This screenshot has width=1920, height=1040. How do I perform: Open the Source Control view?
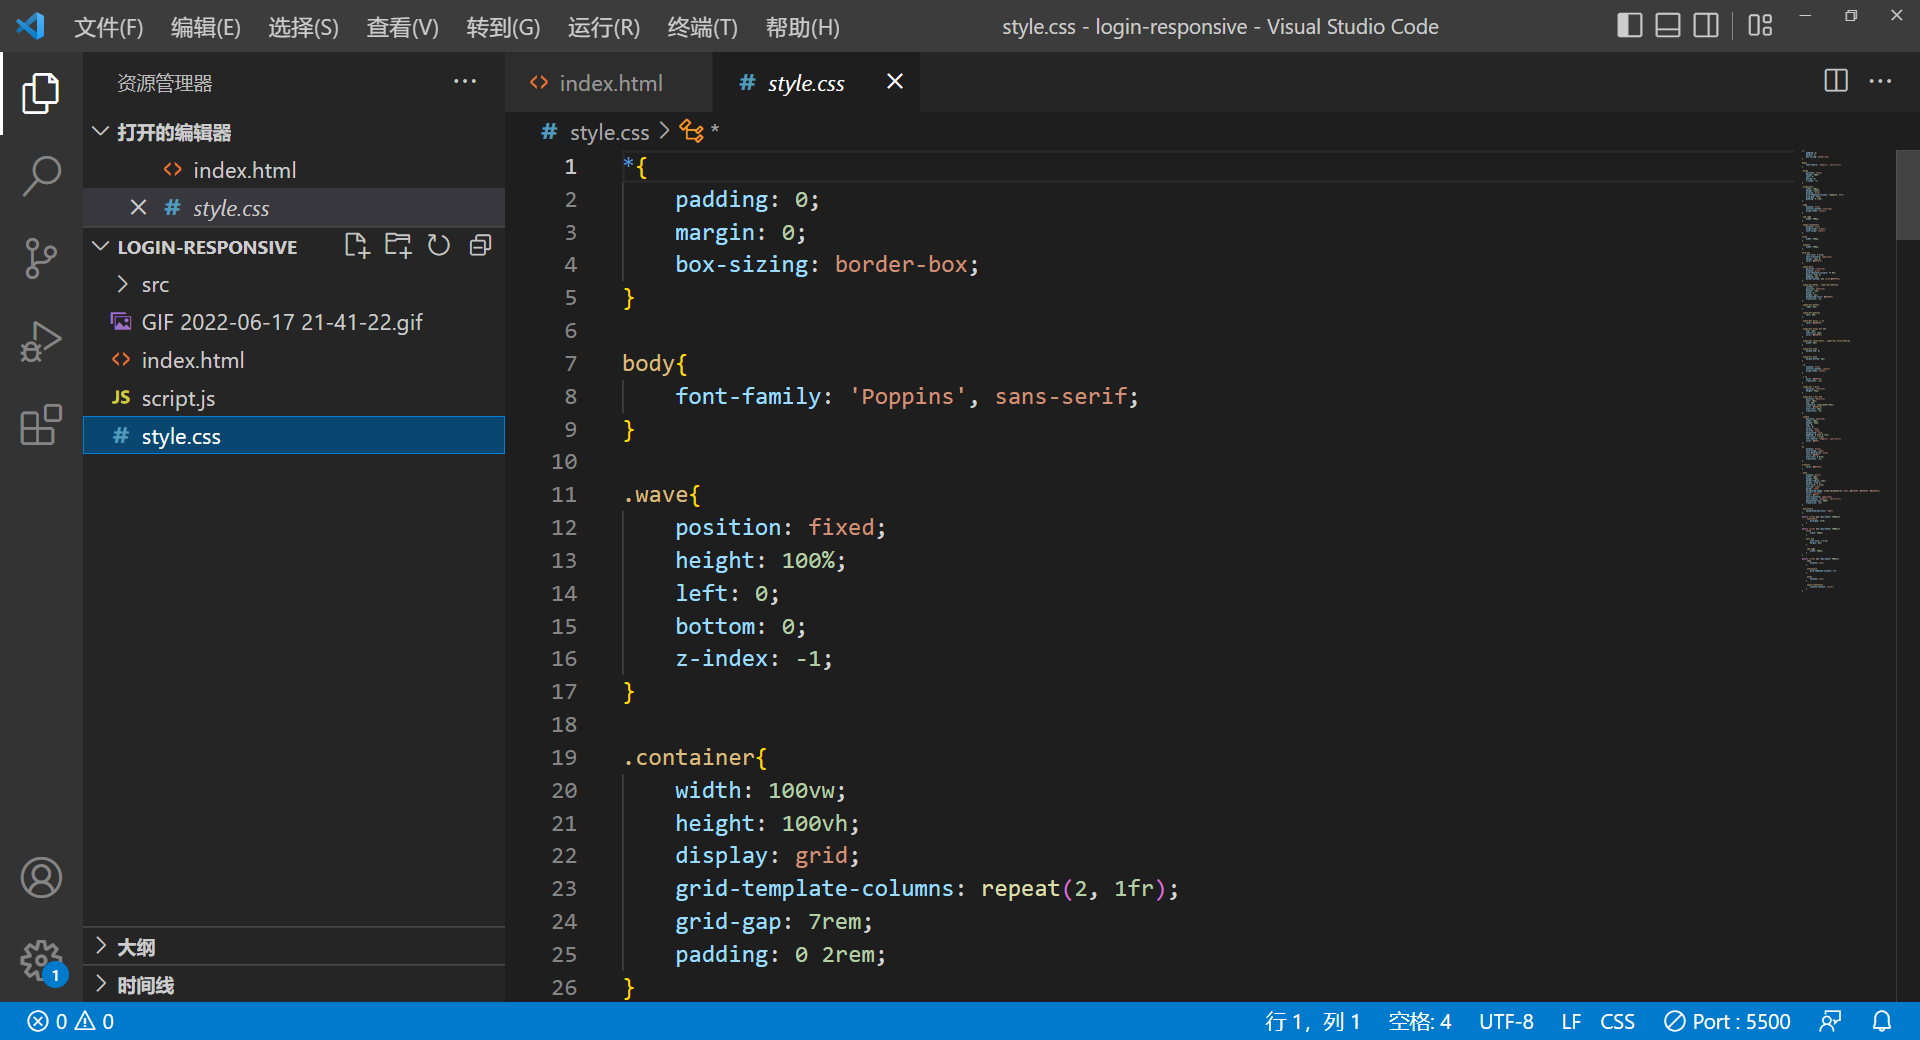pos(41,258)
